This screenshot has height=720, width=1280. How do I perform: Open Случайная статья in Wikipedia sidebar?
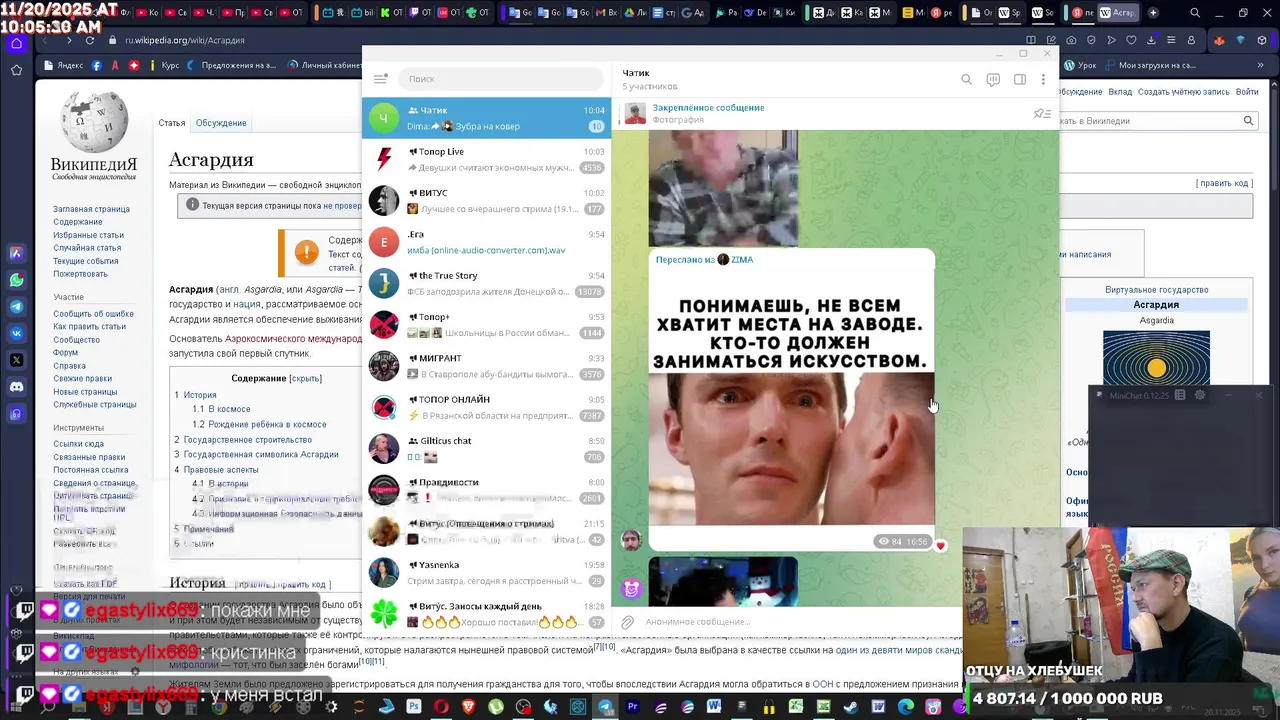87,248
